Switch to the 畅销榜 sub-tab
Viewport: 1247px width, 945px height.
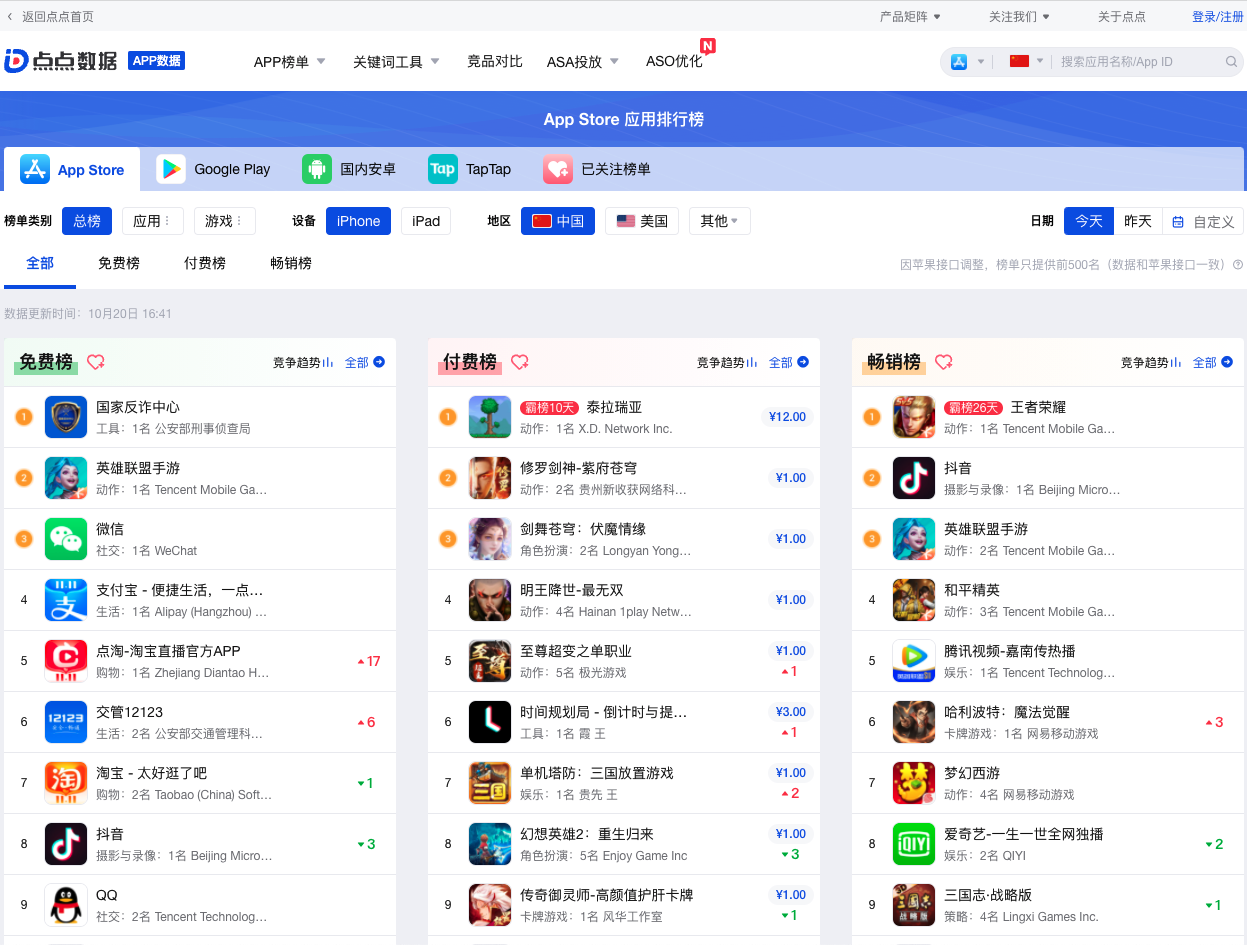291,264
